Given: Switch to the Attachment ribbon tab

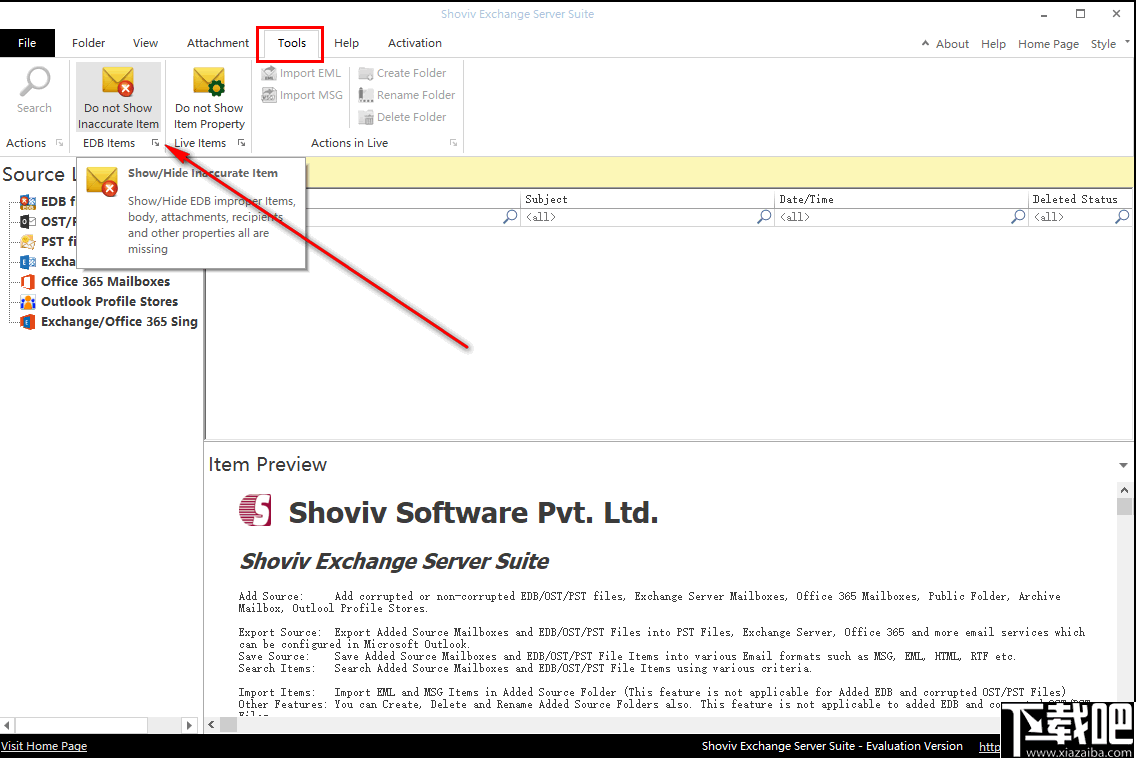Looking at the screenshot, I should (217, 43).
